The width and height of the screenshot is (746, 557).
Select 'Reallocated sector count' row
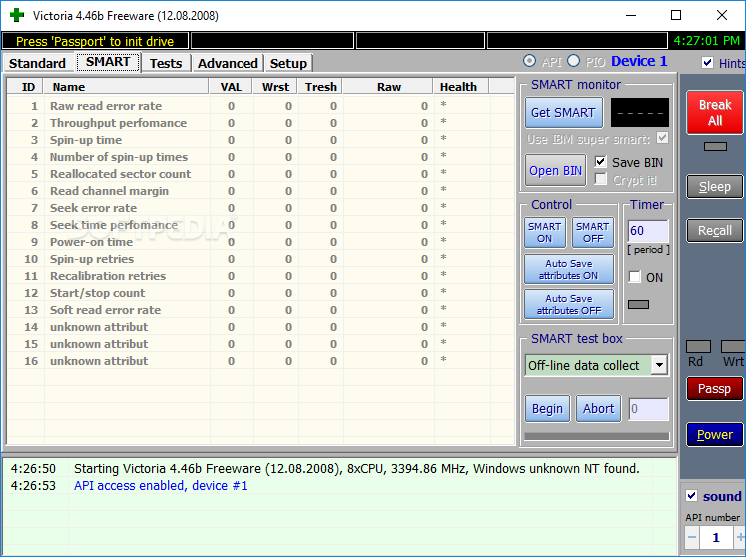coord(261,174)
